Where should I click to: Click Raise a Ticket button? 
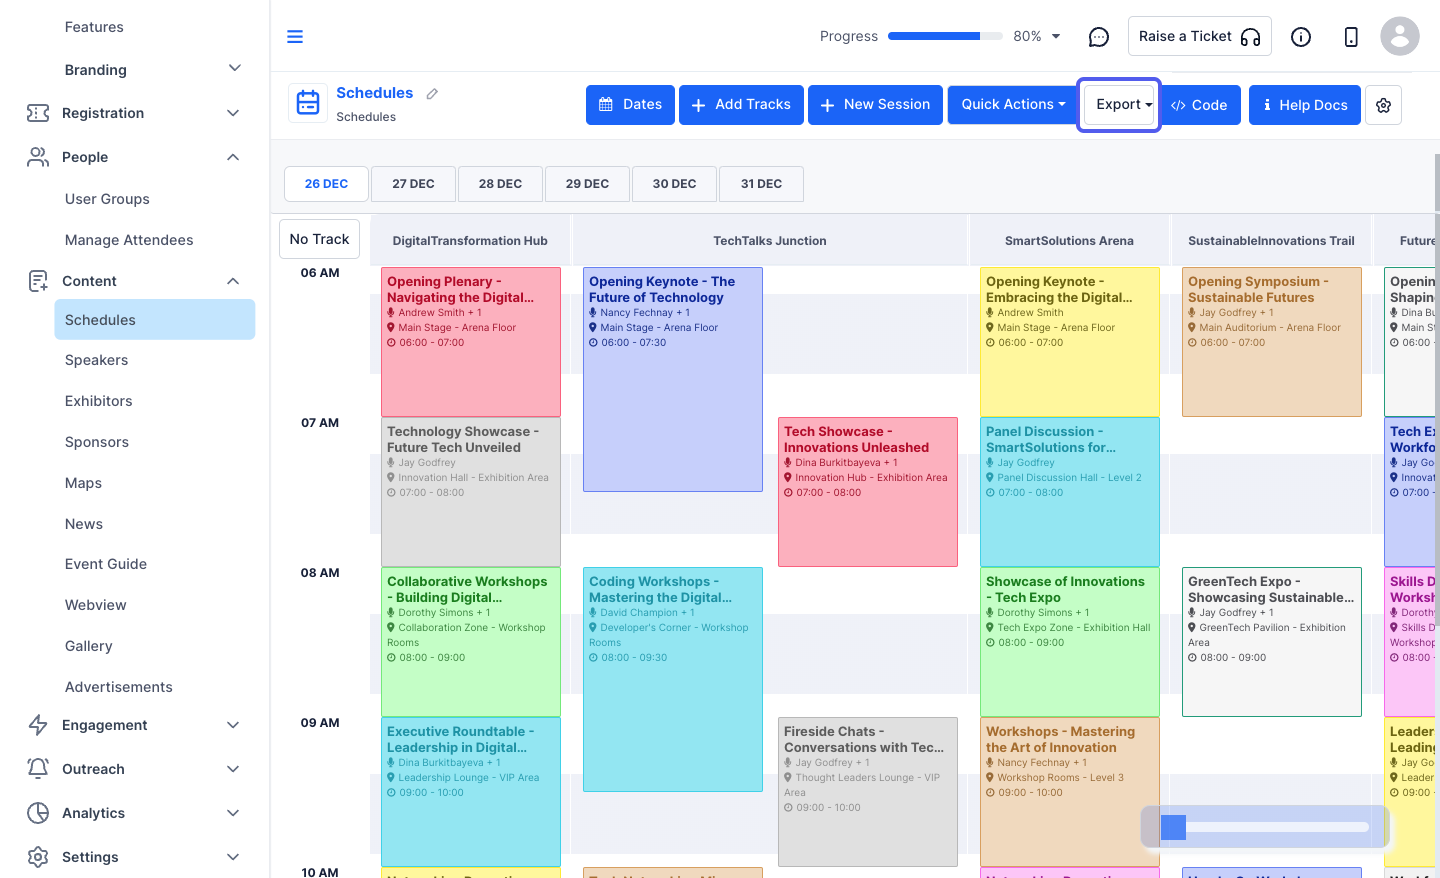click(1200, 36)
